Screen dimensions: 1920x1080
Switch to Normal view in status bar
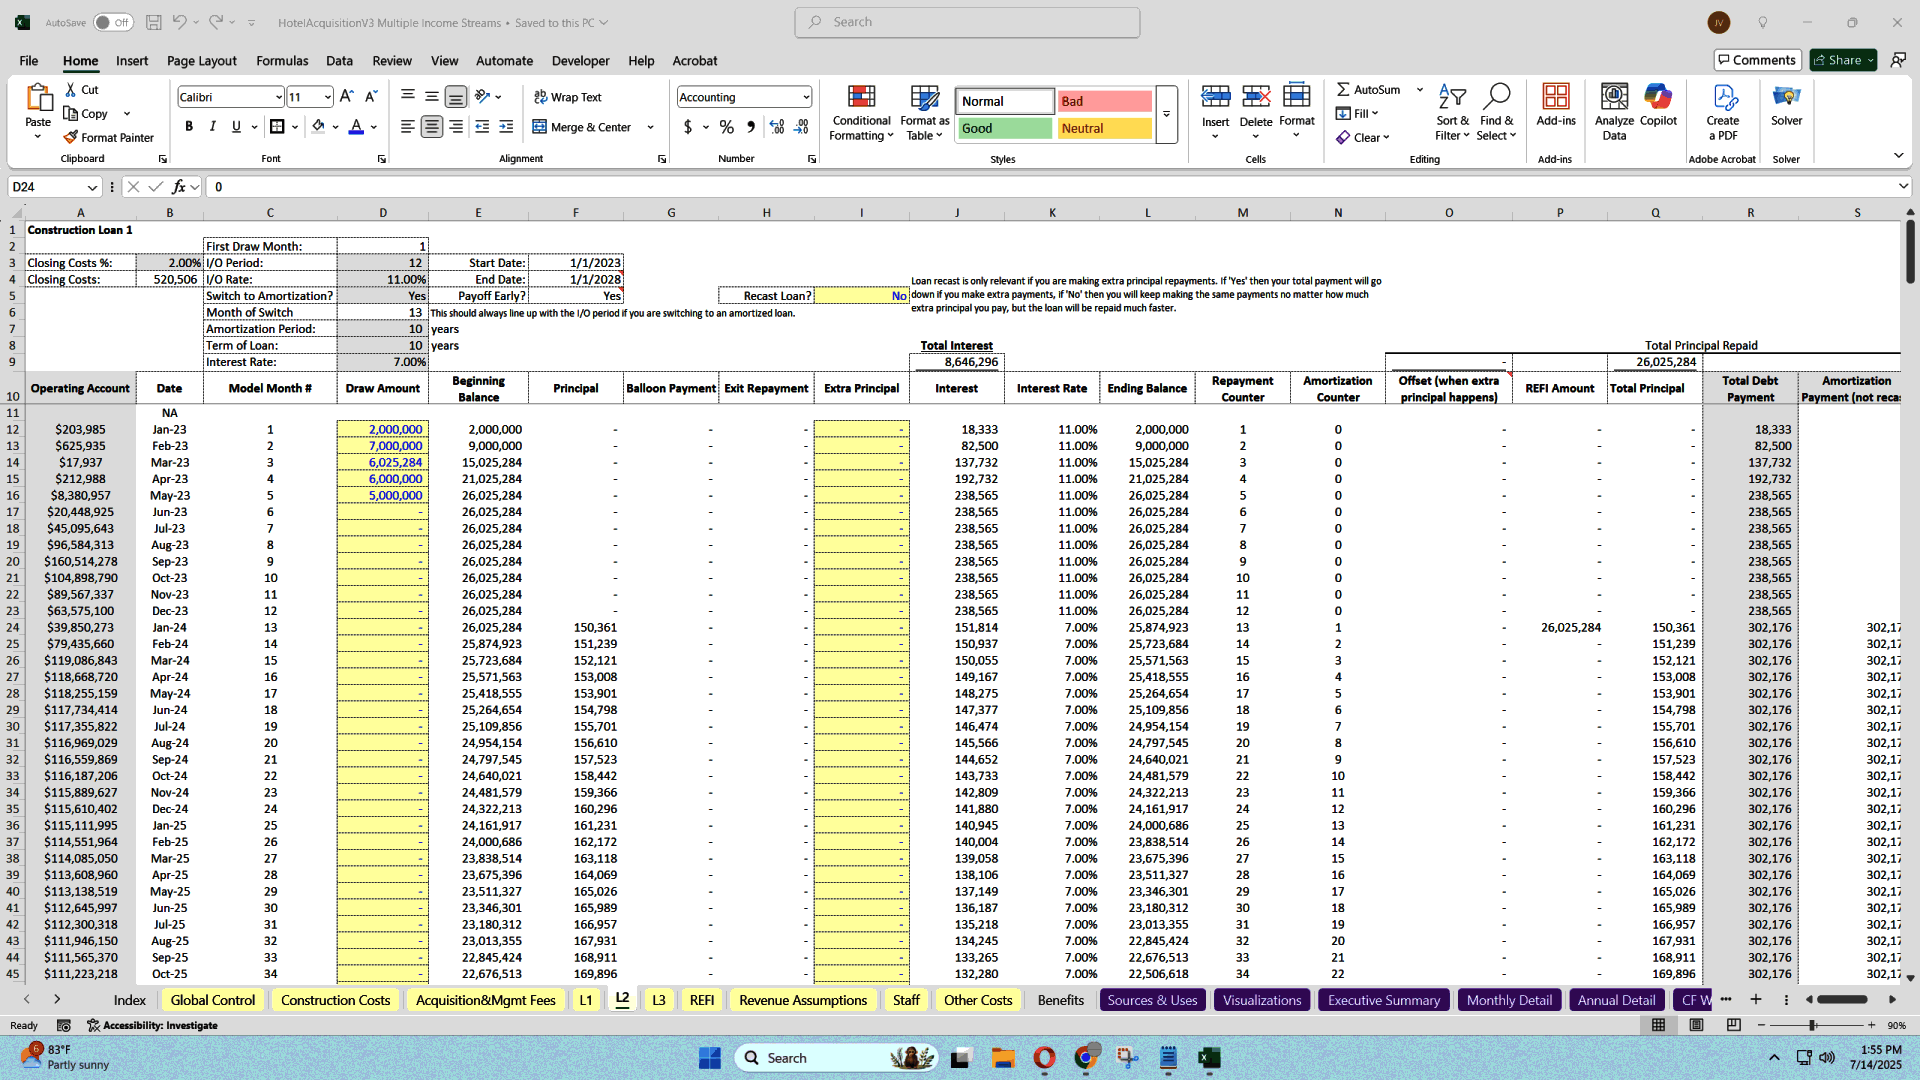(x=1658, y=1025)
